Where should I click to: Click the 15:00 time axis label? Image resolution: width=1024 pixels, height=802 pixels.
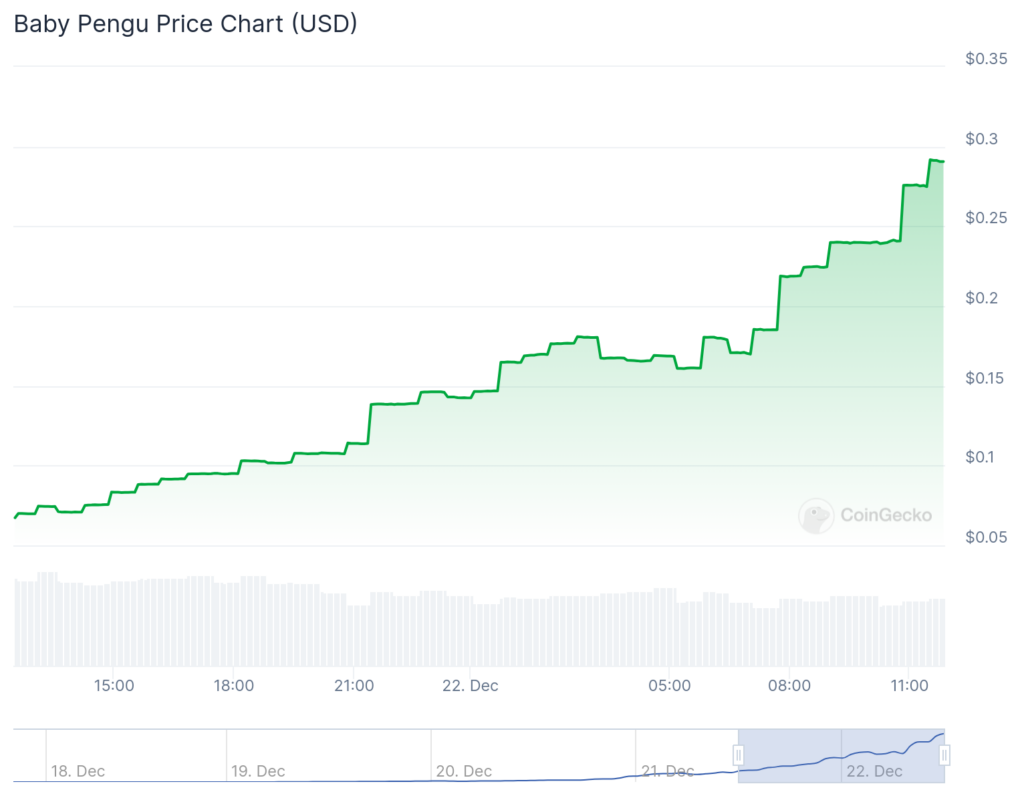point(115,686)
